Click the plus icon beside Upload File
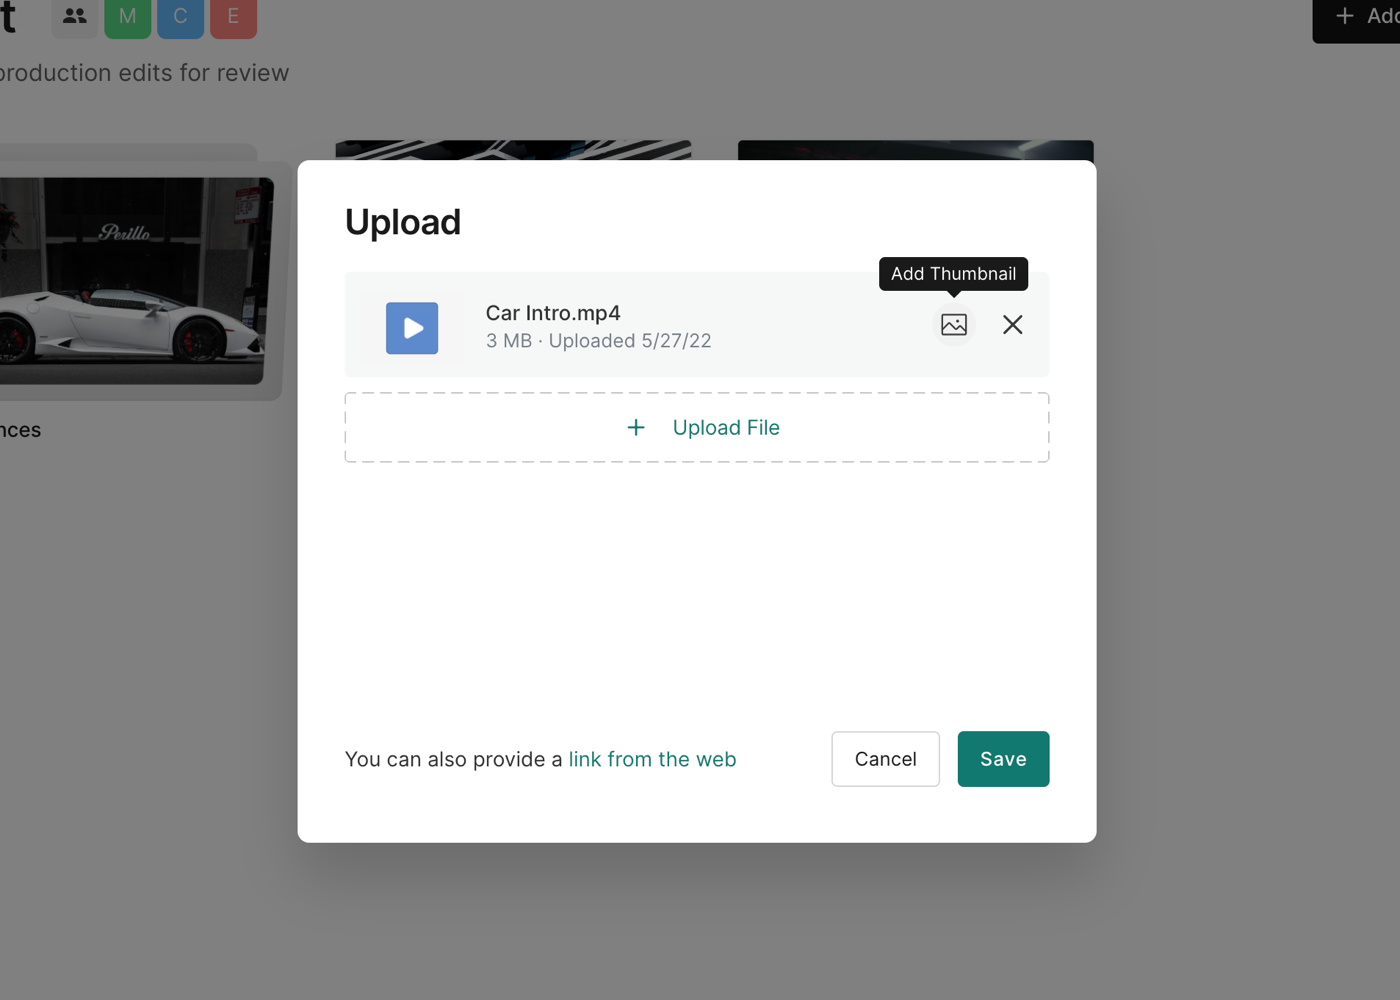 pos(636,428)
